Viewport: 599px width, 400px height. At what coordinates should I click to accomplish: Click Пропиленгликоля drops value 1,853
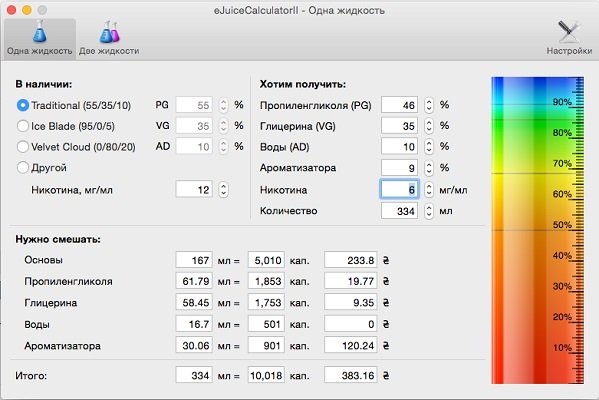tap(266, 281)
